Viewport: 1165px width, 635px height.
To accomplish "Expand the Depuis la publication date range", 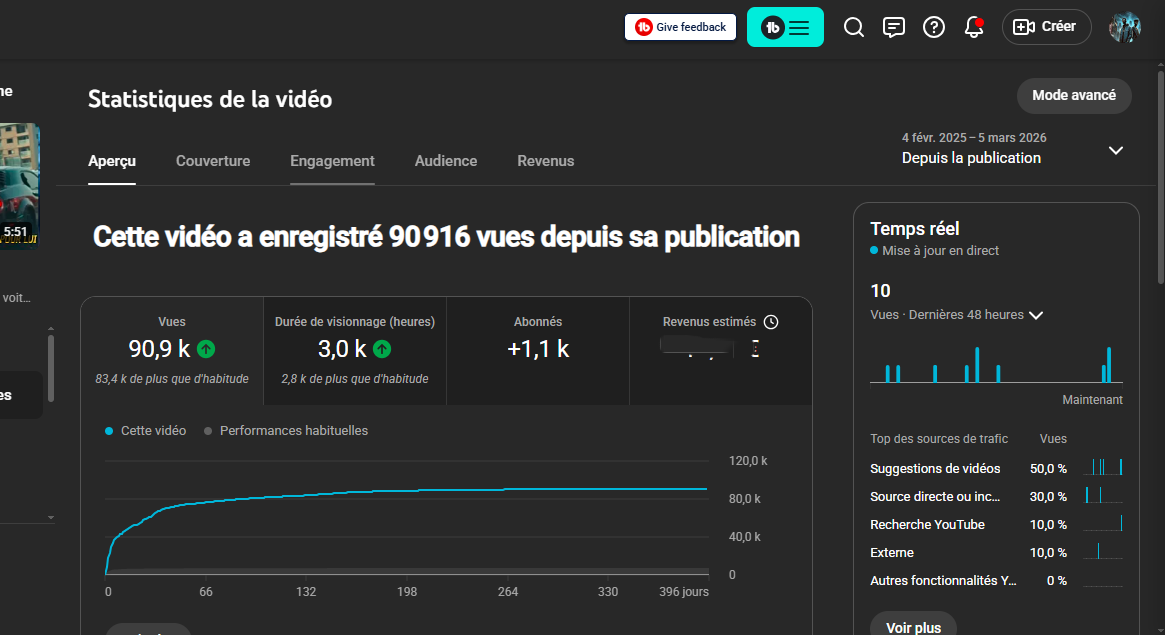I will coord(1115,151).
